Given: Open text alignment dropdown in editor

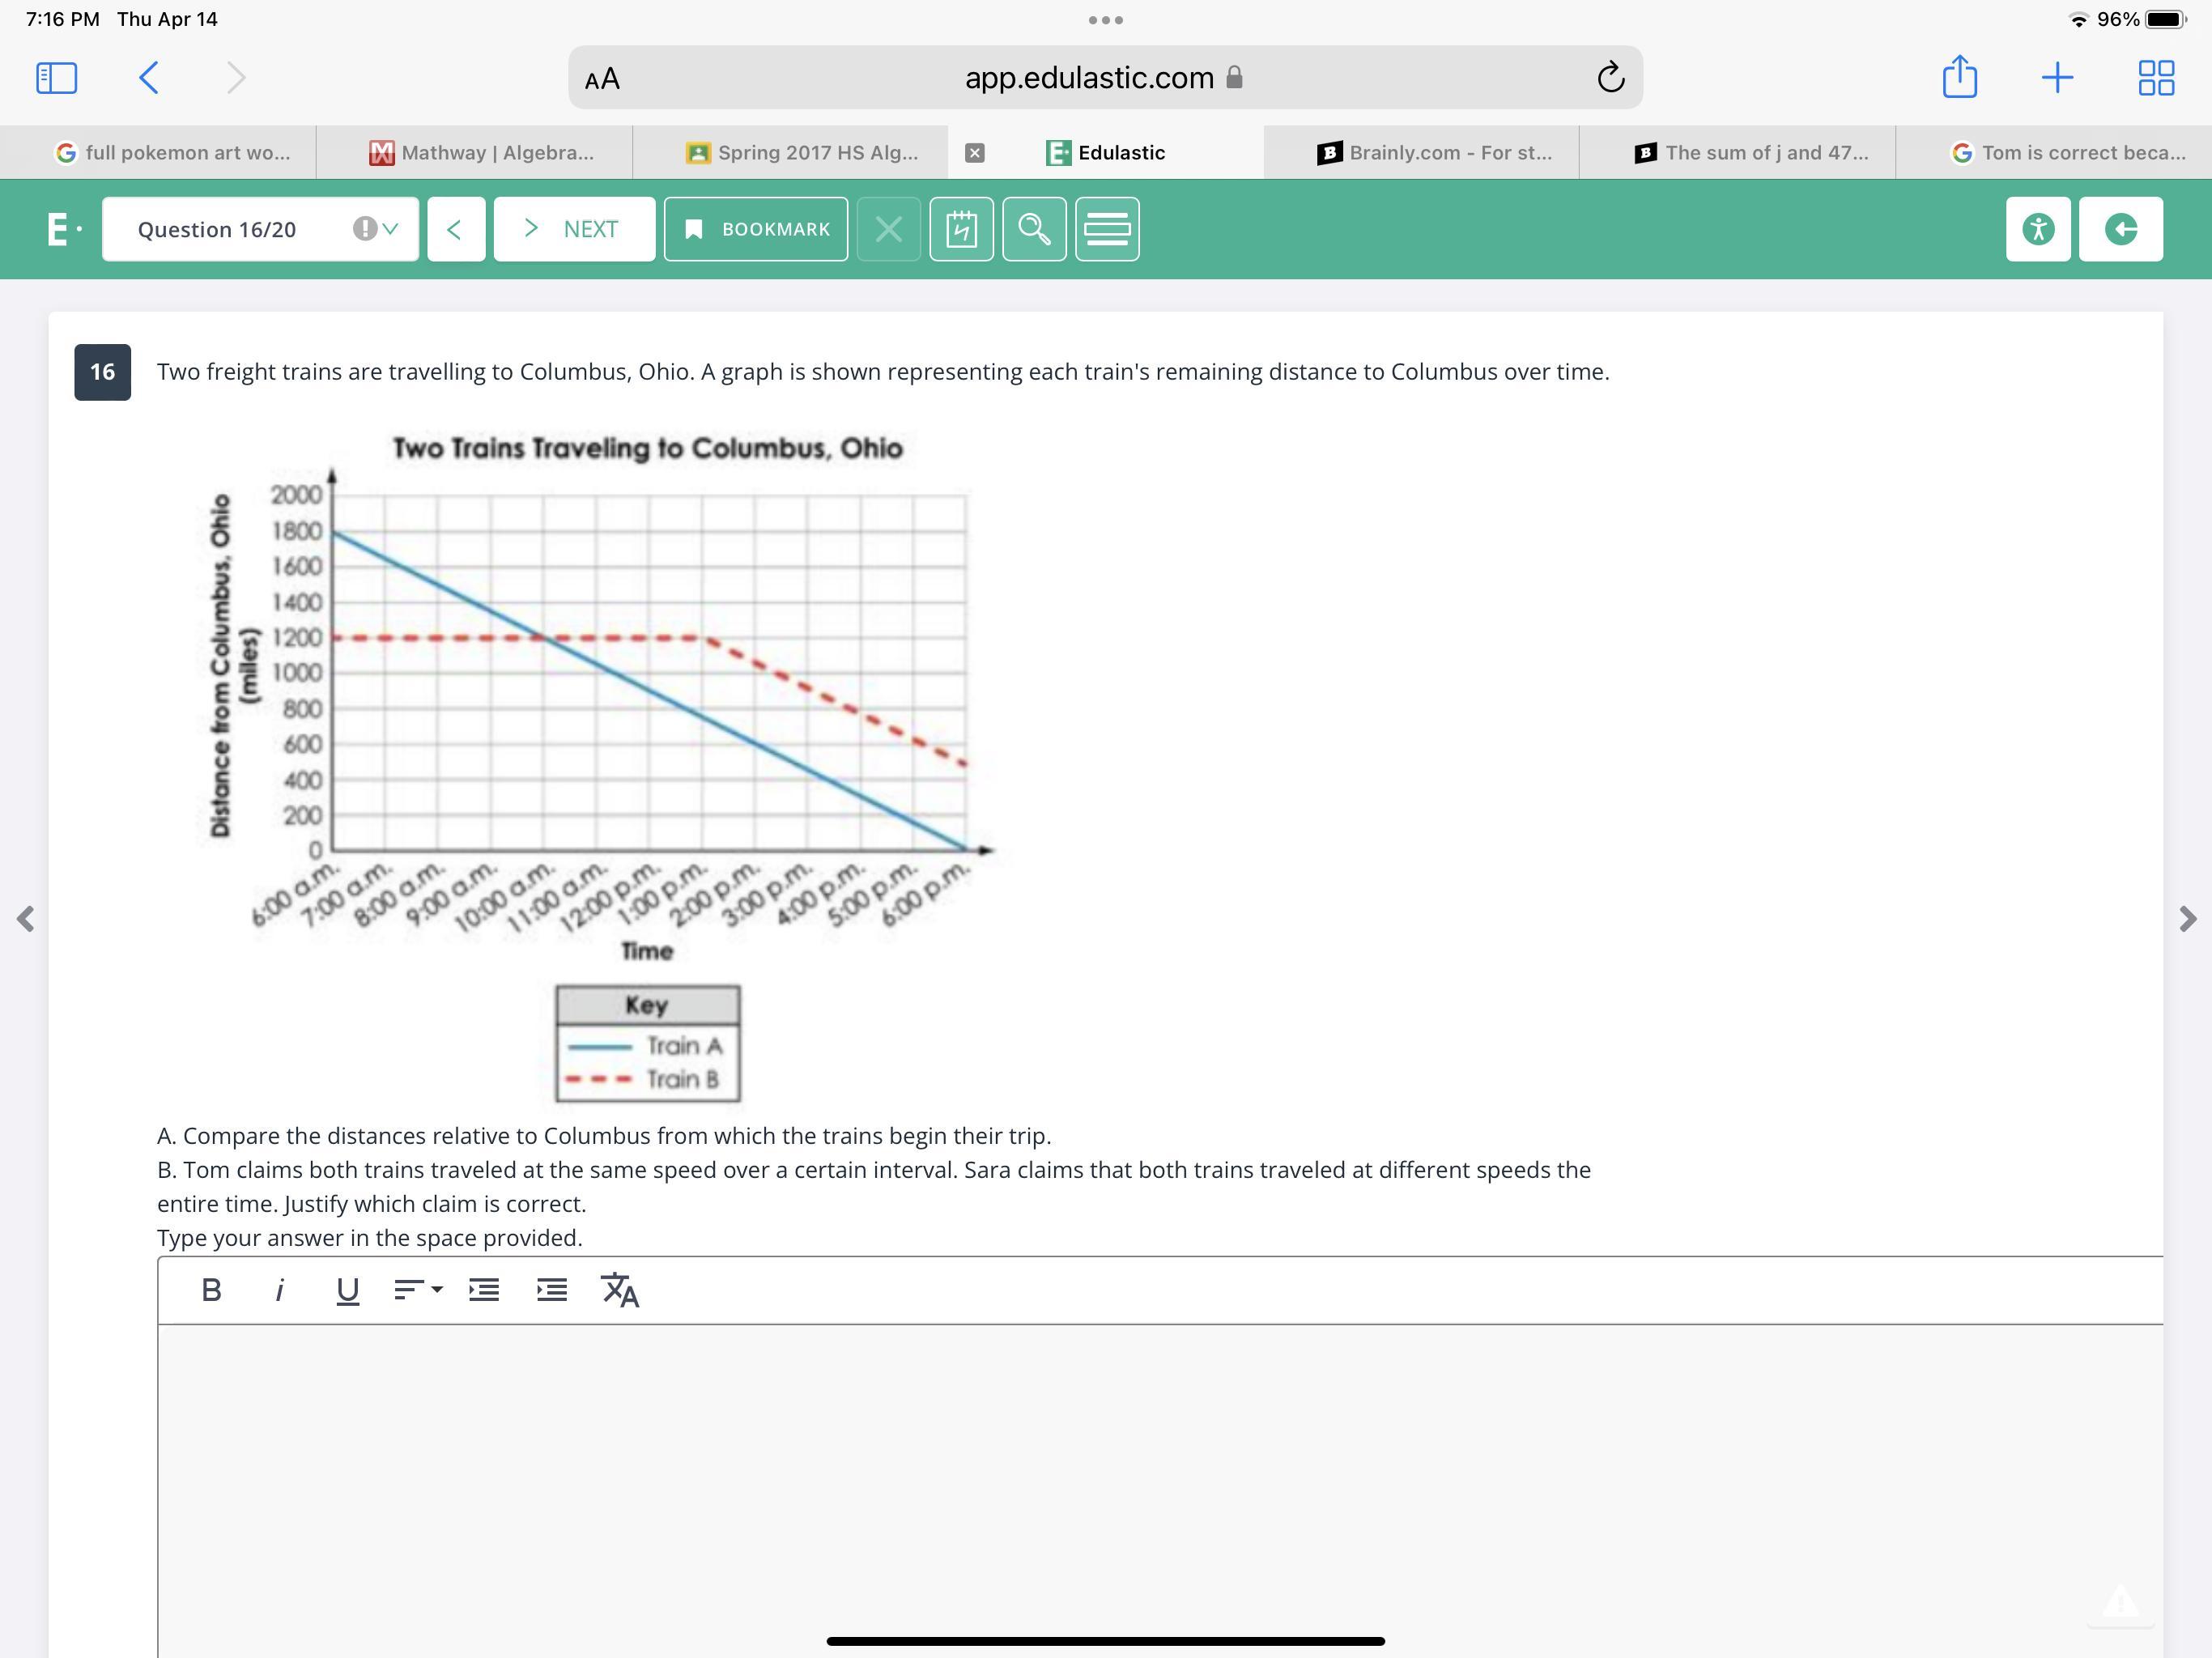Looking at the screenshot, I should 417,1290.
